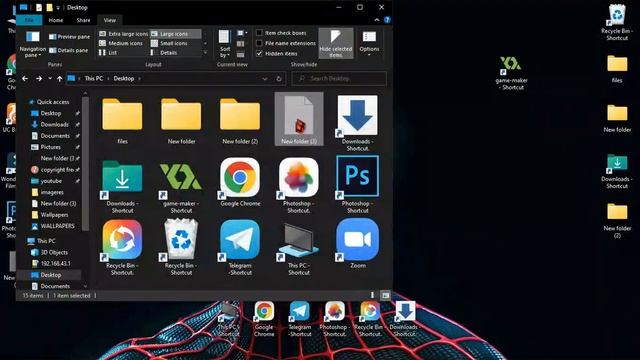Choose Medium icons layout
This screenshot has width=640, height=360.
tap(121, 43)
